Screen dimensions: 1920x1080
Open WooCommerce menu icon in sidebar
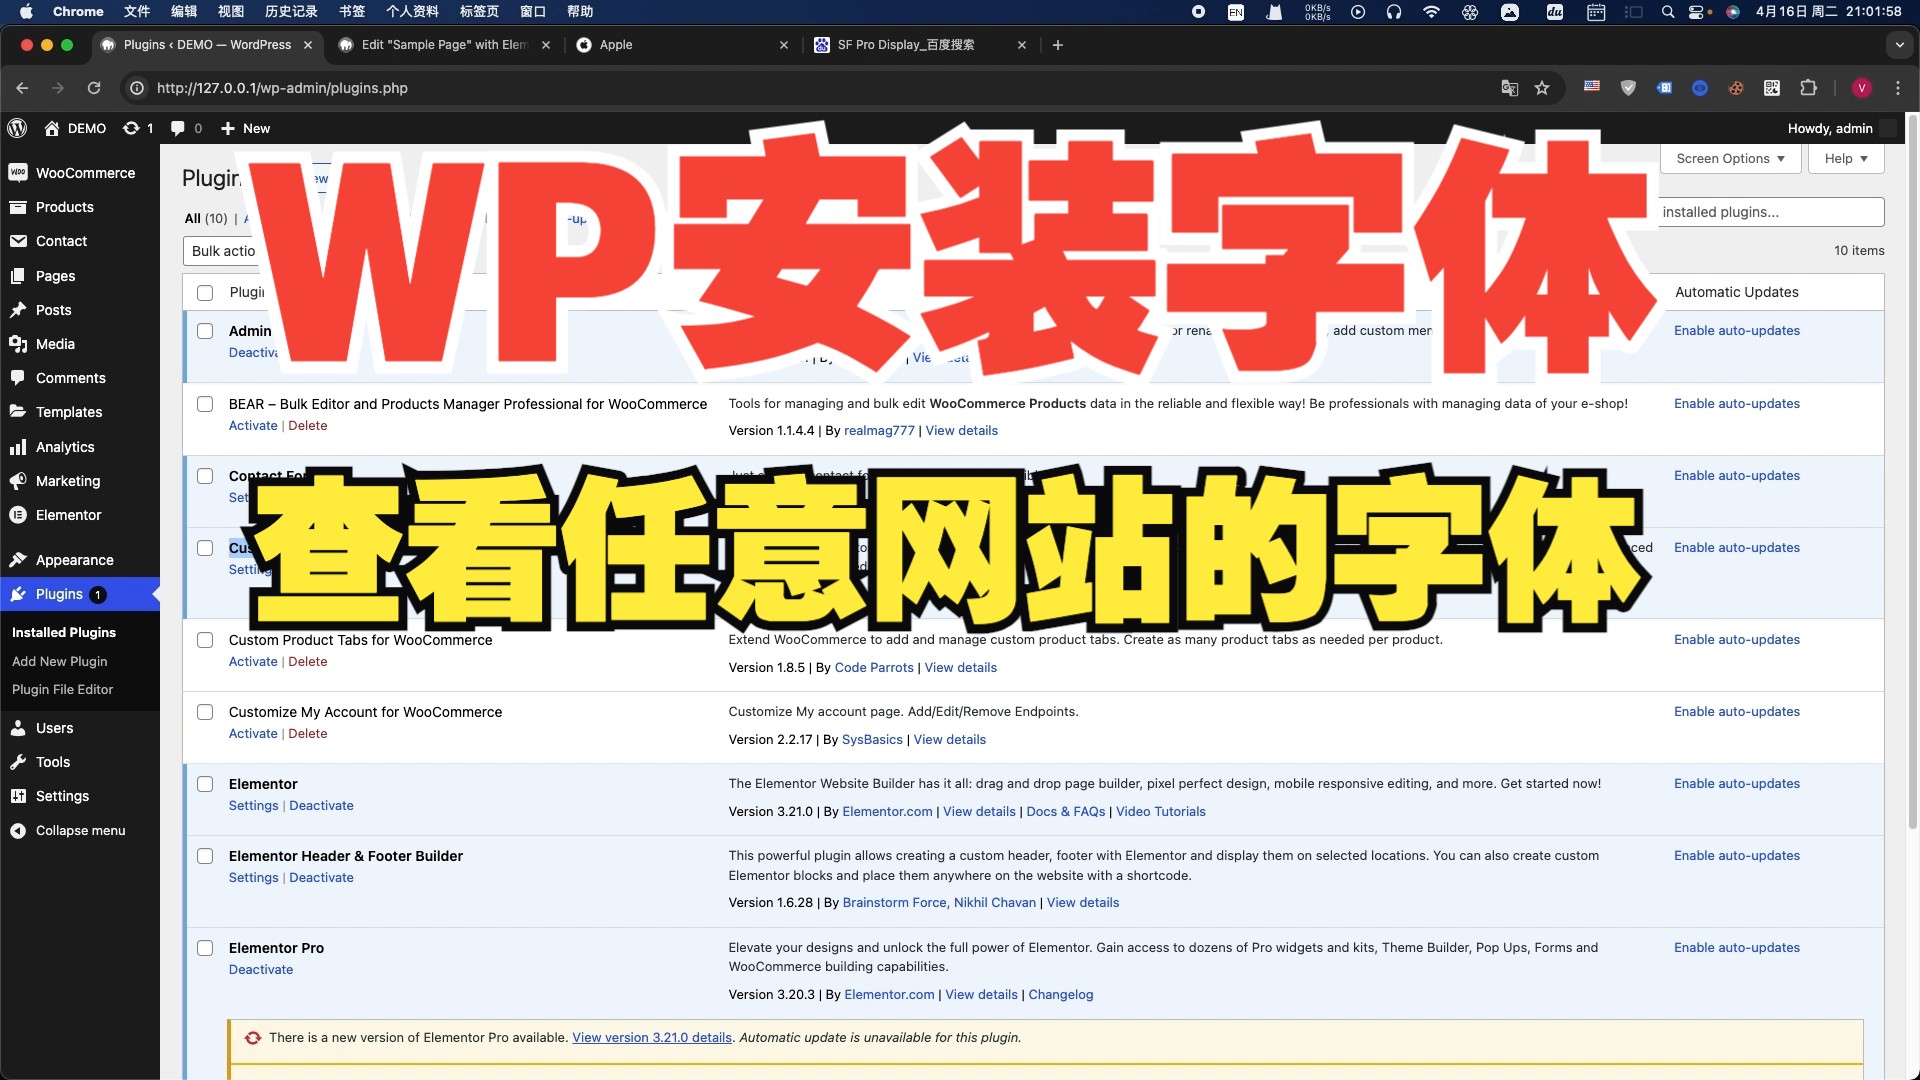click(18, 173)
